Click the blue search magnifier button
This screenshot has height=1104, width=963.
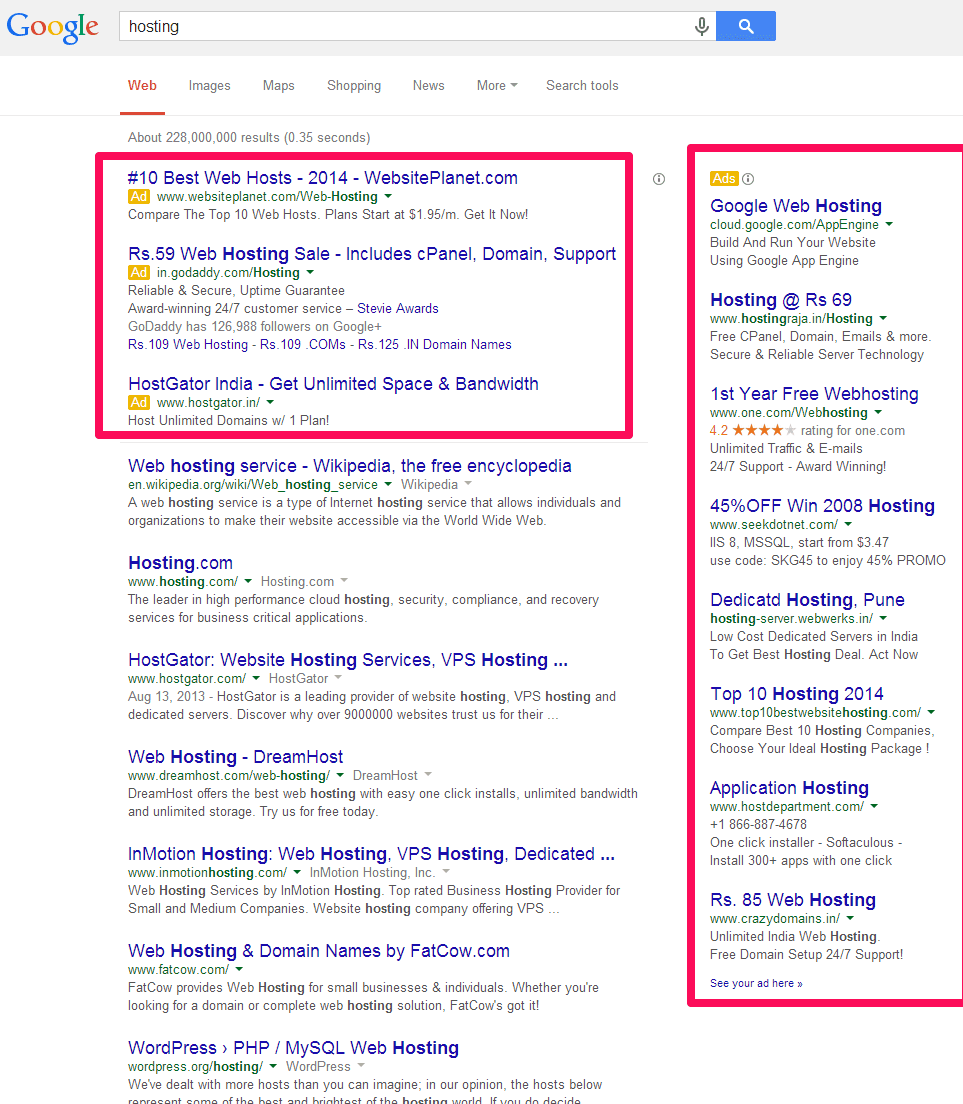pos(745,26)
